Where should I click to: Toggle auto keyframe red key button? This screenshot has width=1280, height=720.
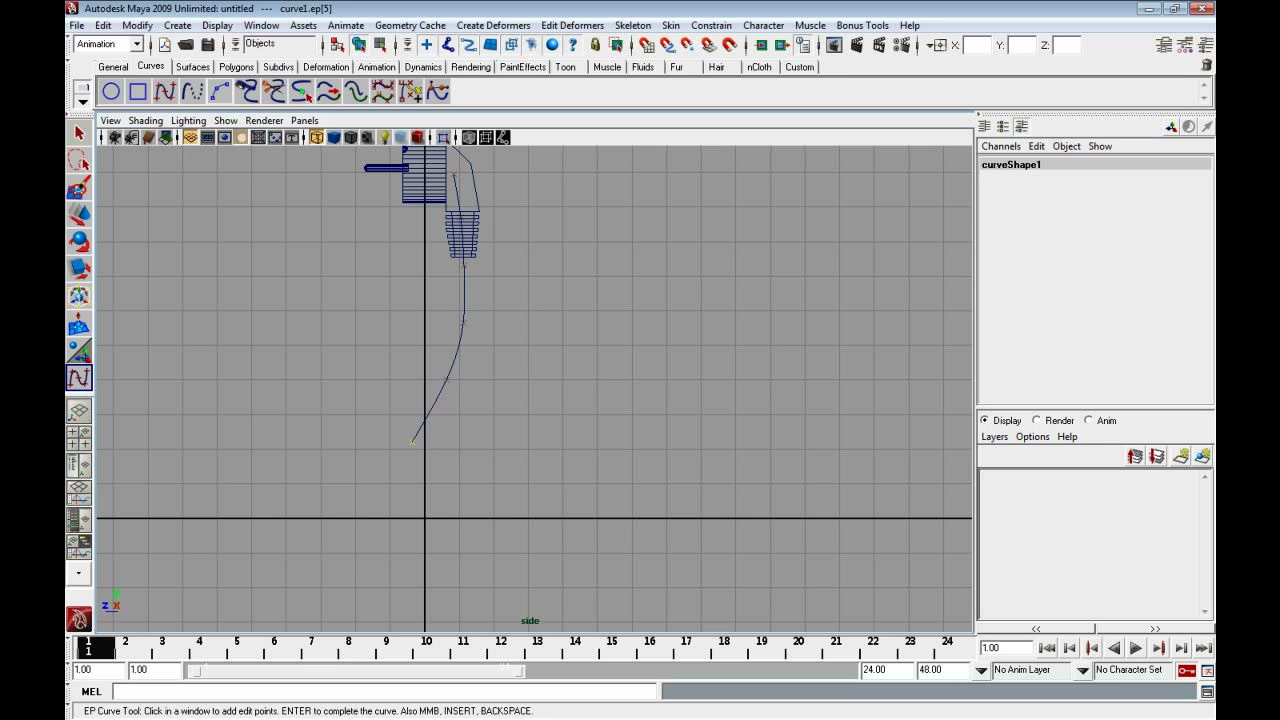click(x=1187, y=670)
